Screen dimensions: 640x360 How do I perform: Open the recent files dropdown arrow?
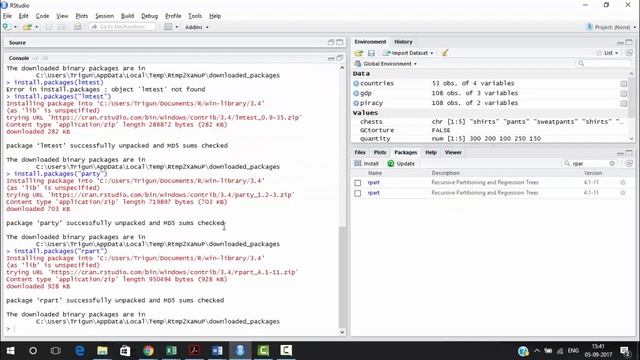pos(37,27)
